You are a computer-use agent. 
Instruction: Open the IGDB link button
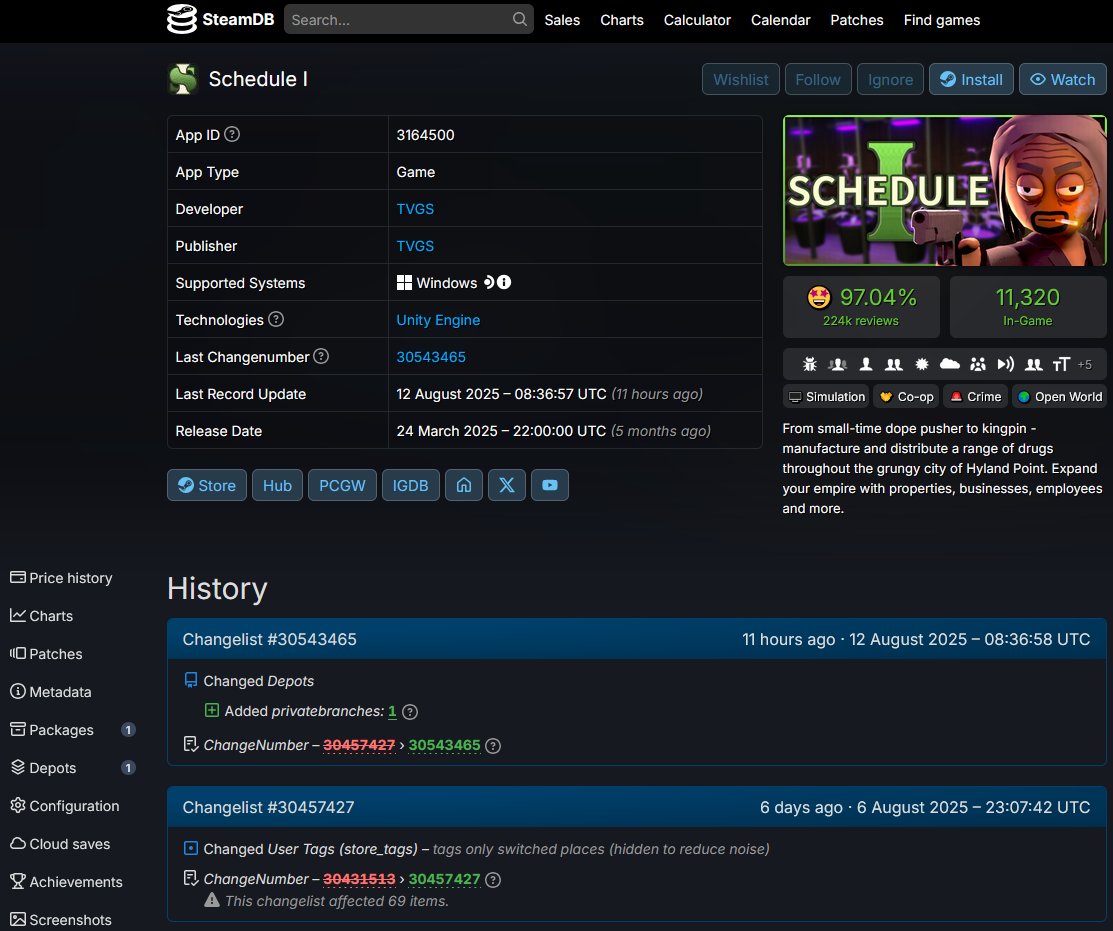410,485
